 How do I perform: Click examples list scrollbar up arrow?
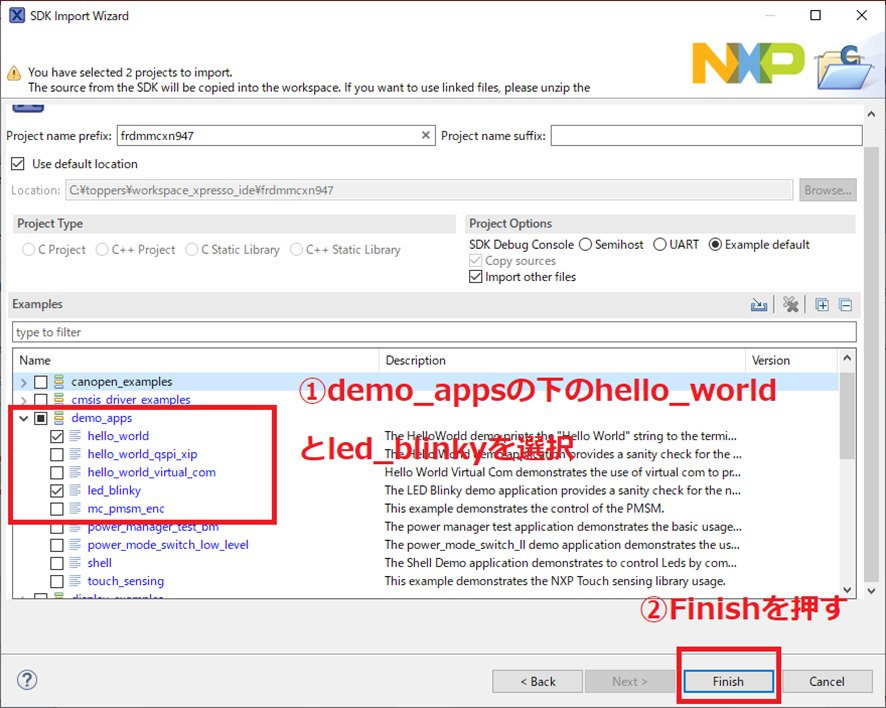click(x=847, y=358)
